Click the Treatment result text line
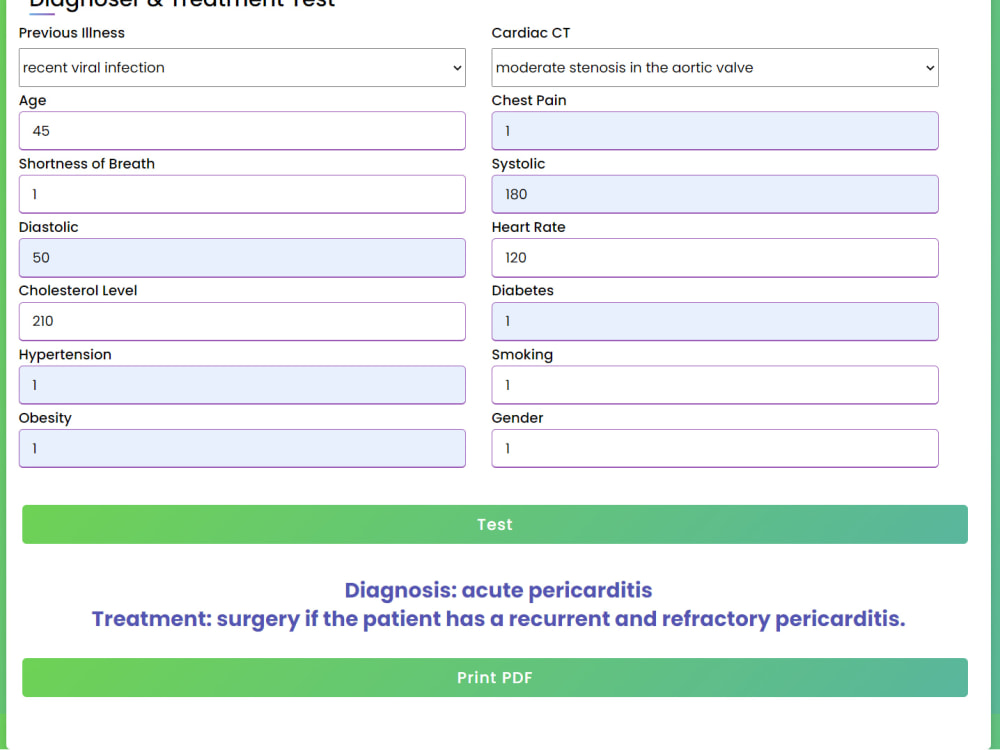Viewport: 1000px width, 750px height. 498,619
